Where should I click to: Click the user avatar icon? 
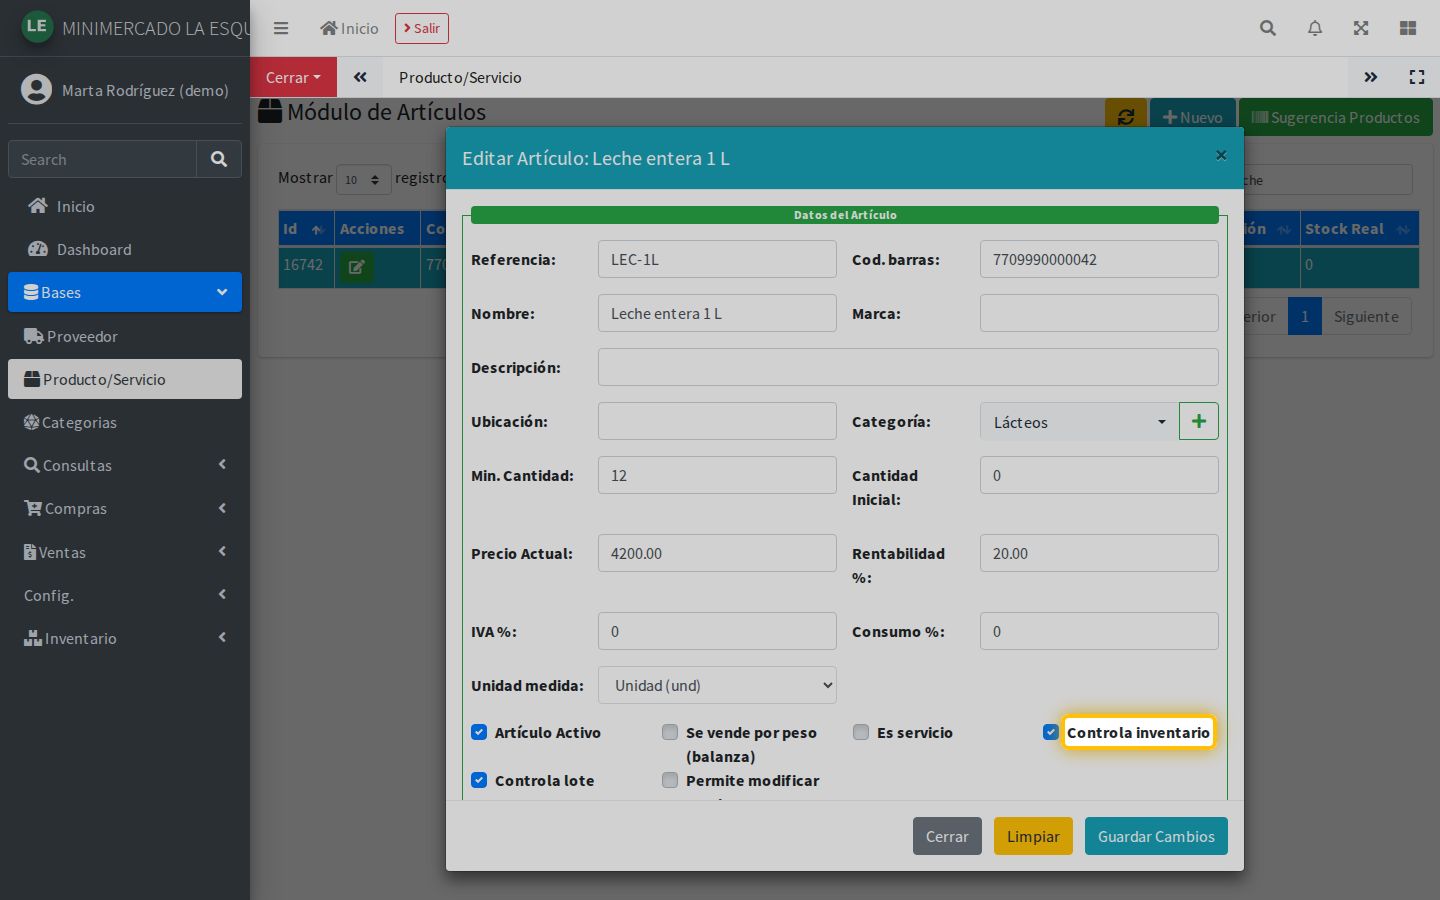tap(36, 89)
